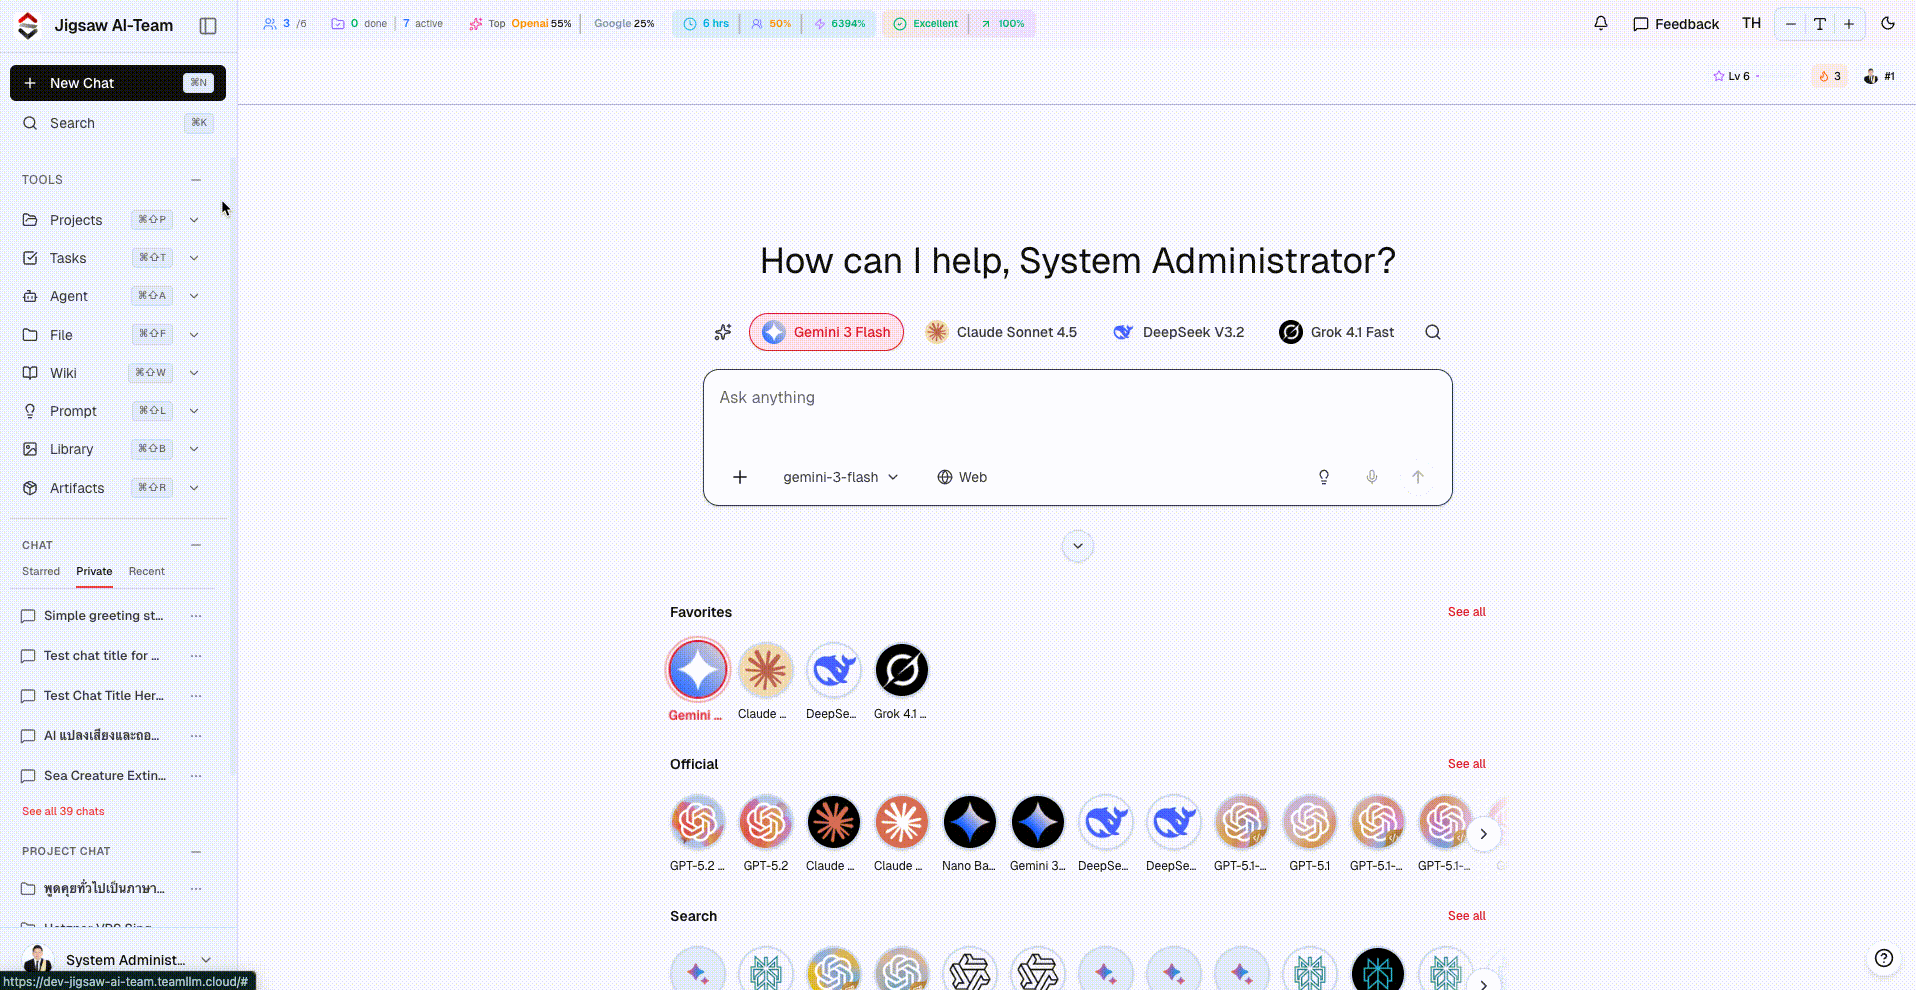This screenshot has height=990, width=1916.
Task: Click the plus attachment icon in chat box
Action: pyautogui.click(x=740, y=477)
